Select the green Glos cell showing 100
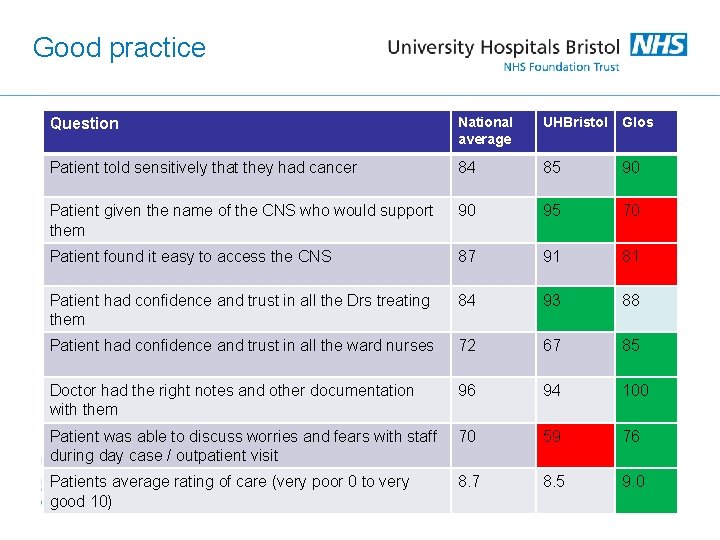 (x=645, y=399)
